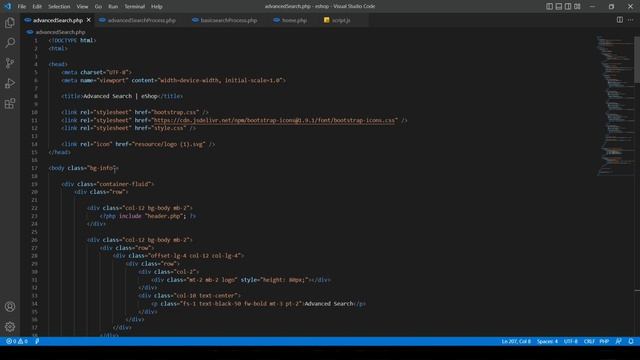Click the ports status bar icon
The height and width of the screenshot is (360, 640).
coord(37,341)
